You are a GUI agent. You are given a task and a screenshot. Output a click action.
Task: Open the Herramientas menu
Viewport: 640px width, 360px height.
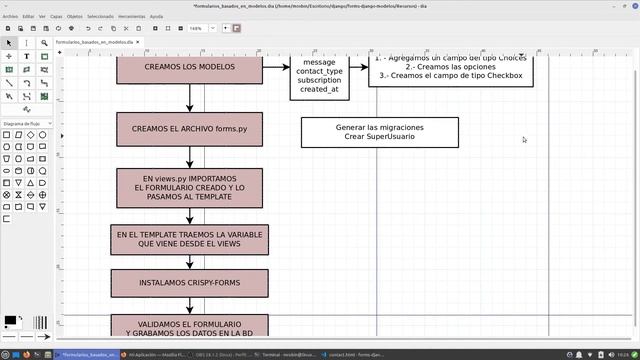coord(131,17)
